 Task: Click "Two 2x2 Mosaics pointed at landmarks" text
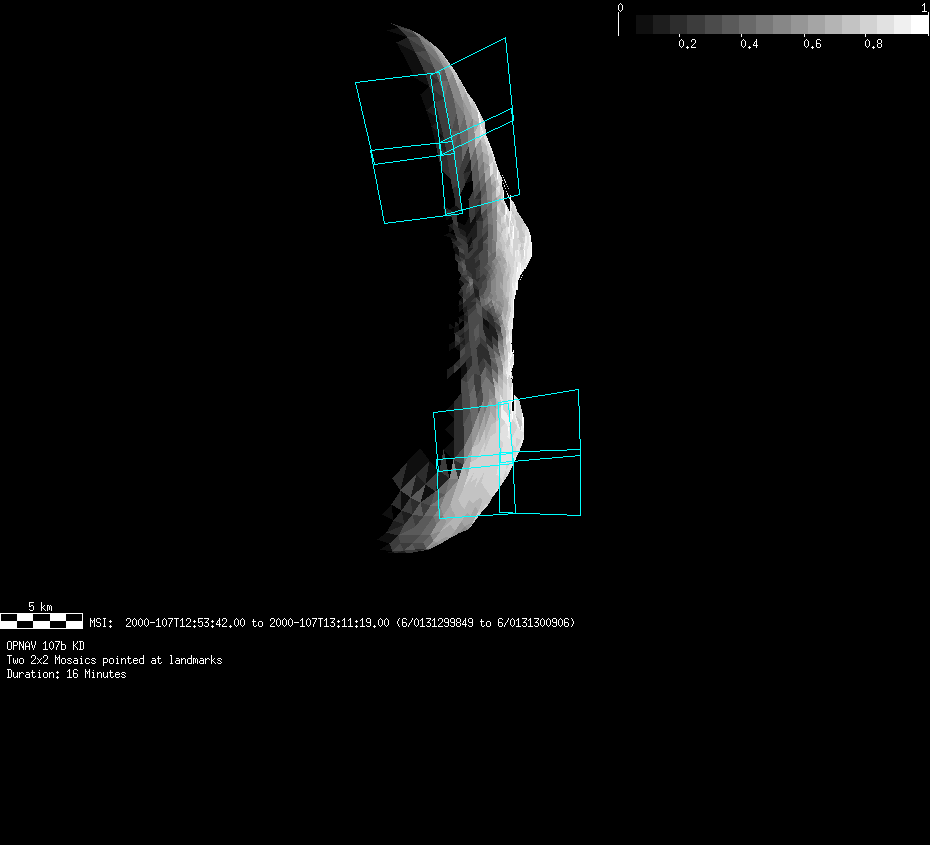(114, 660)
